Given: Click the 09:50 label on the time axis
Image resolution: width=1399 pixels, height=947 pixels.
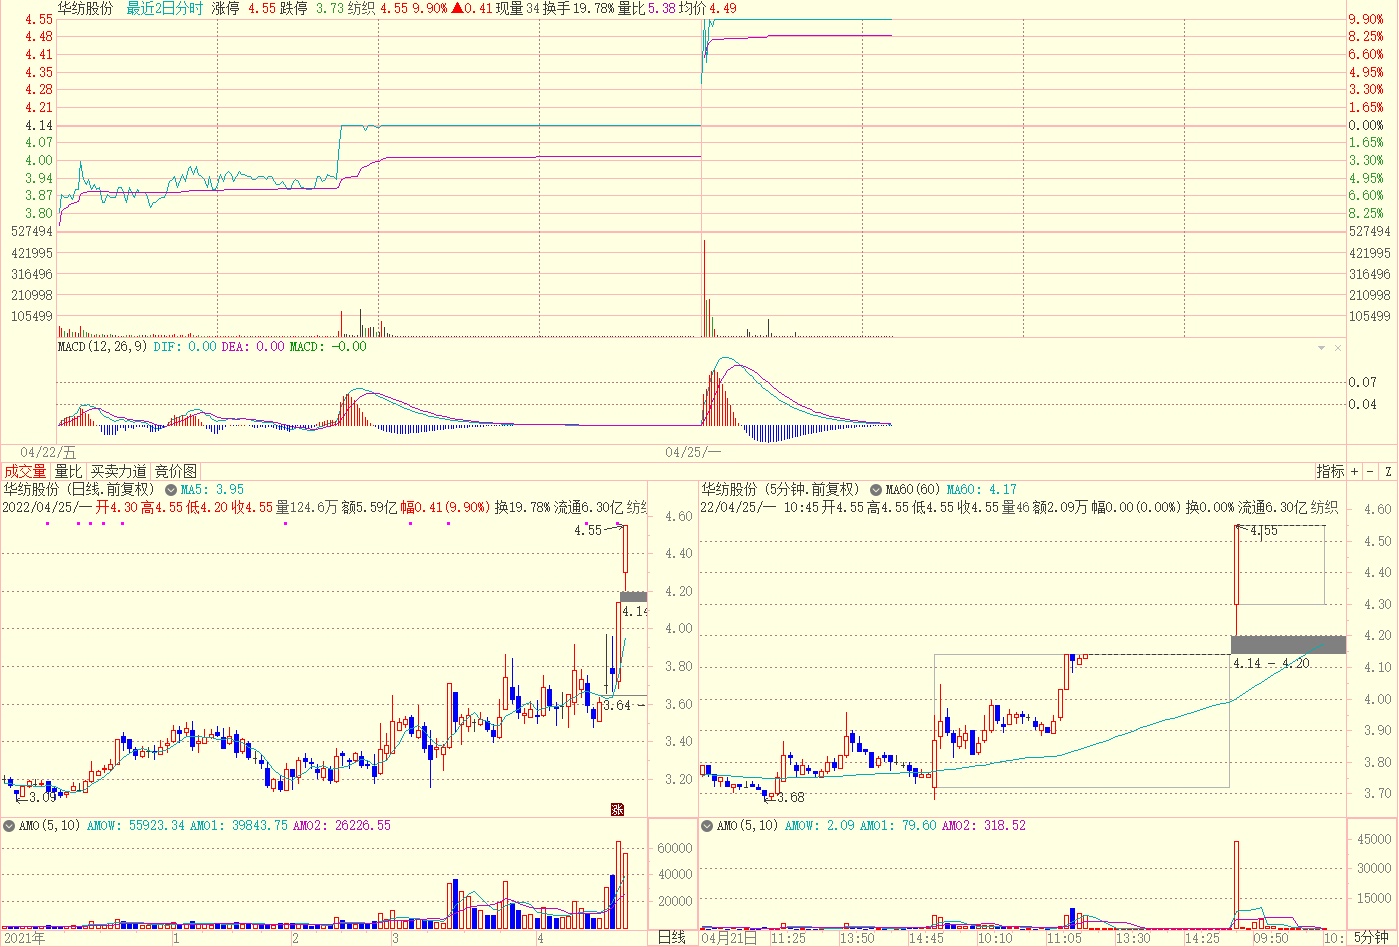Looking at the screenshot, I should tap(1271, 938).
